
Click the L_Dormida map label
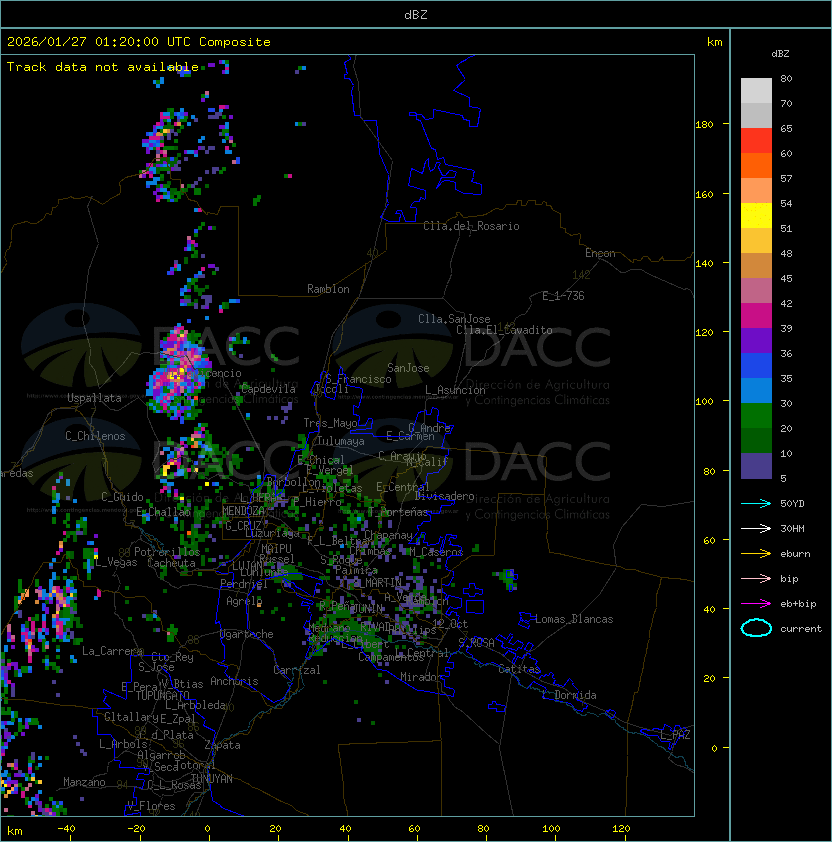569,695
